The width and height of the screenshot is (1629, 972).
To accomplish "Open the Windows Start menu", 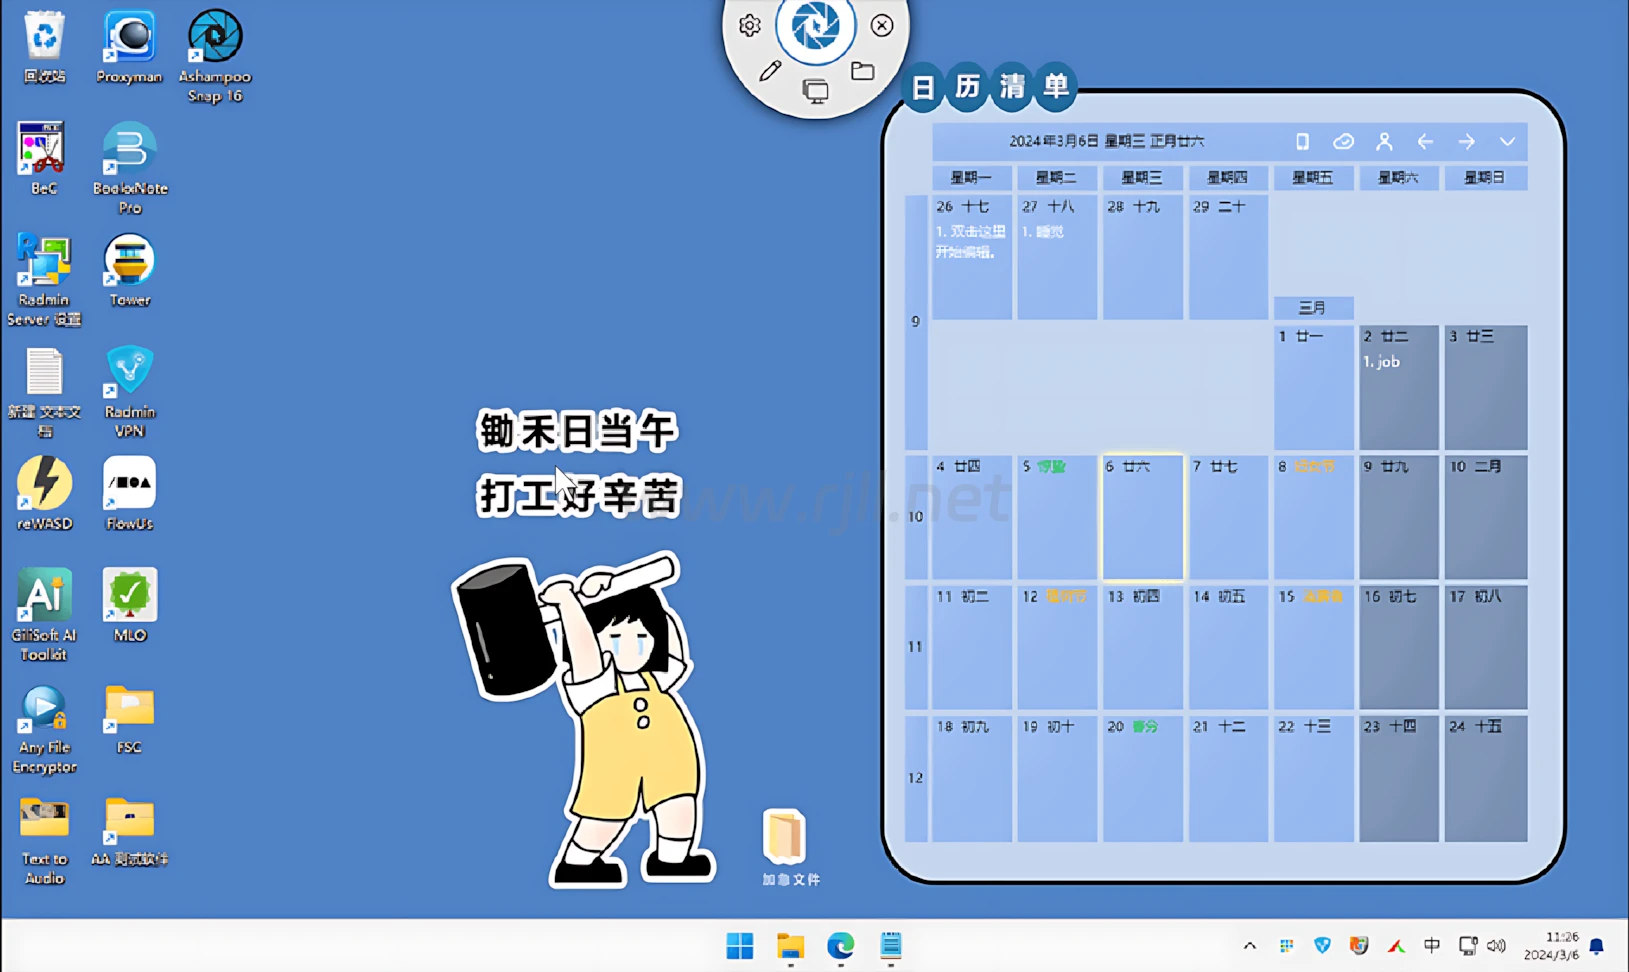I will pyautogui.click(x=740, y=946).
